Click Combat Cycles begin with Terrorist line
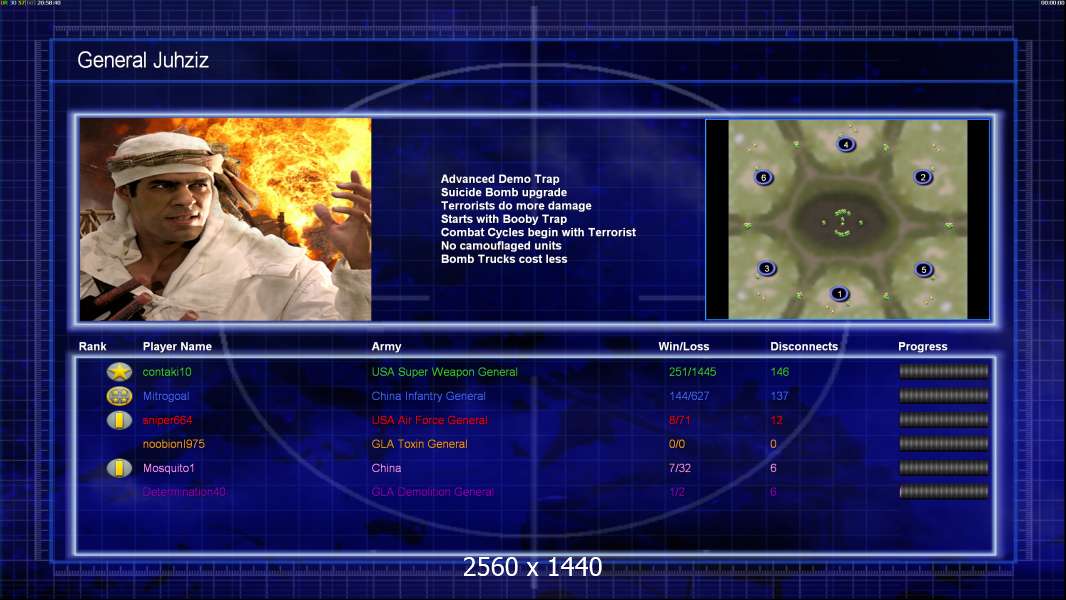The width and height of the screenshot is (1066, 600). [538, 232]
